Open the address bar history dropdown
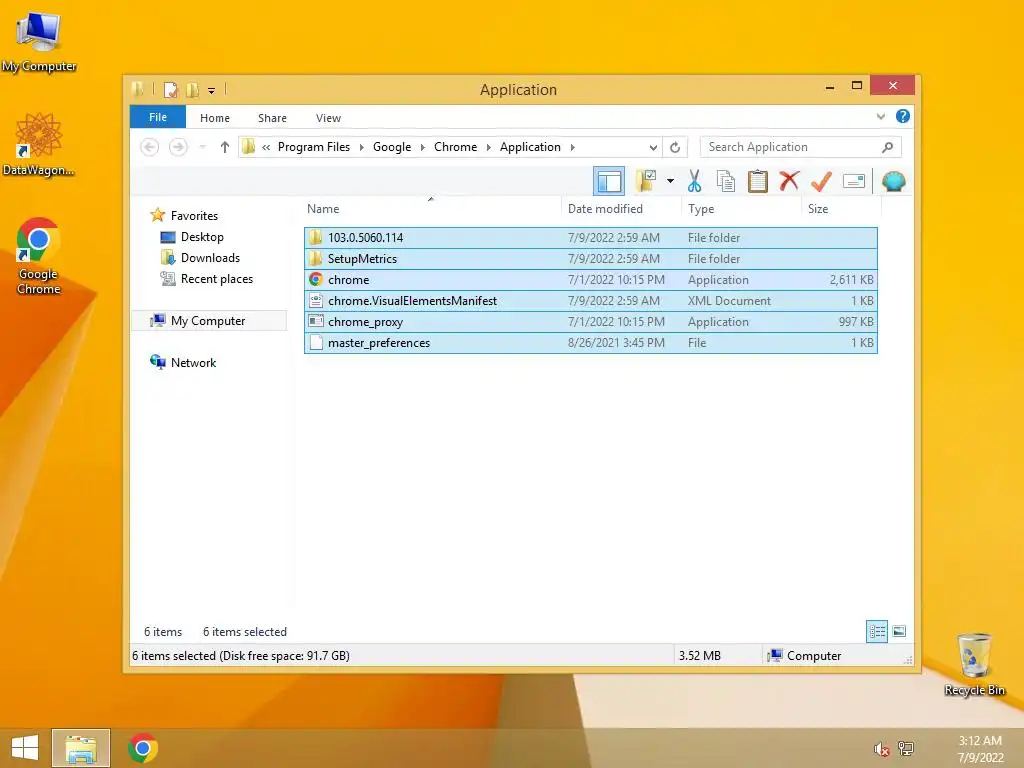Screen dimensions: 1024x768 pos(652,147)
